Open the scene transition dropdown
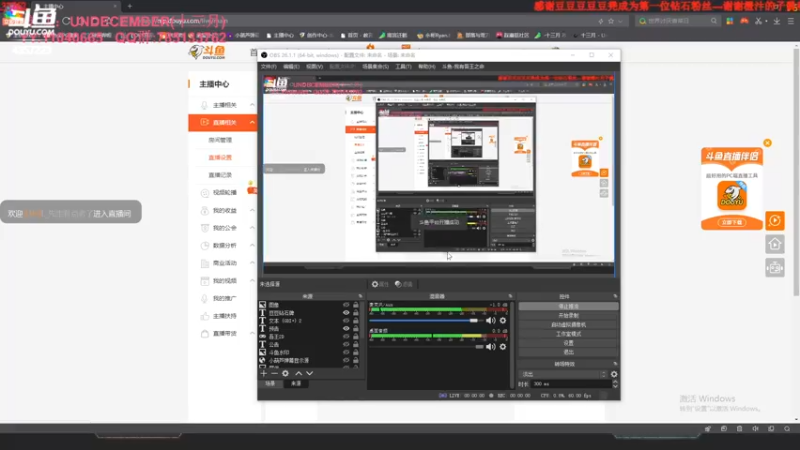Screen dimensions: 800x450 563,374
